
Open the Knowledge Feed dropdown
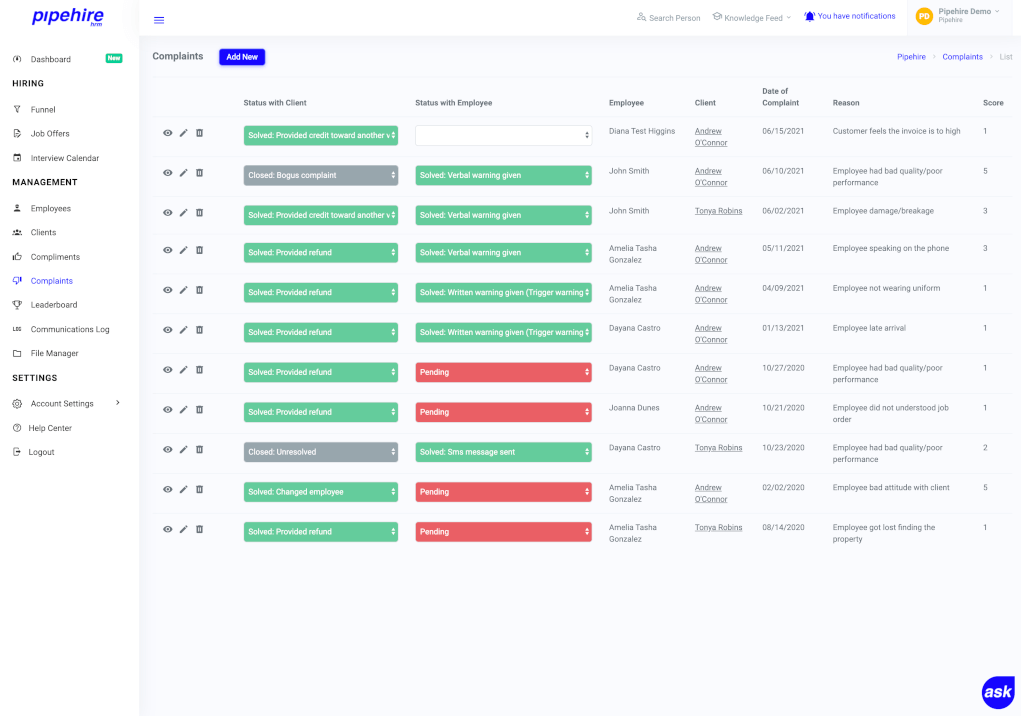[x=750, y=16]
